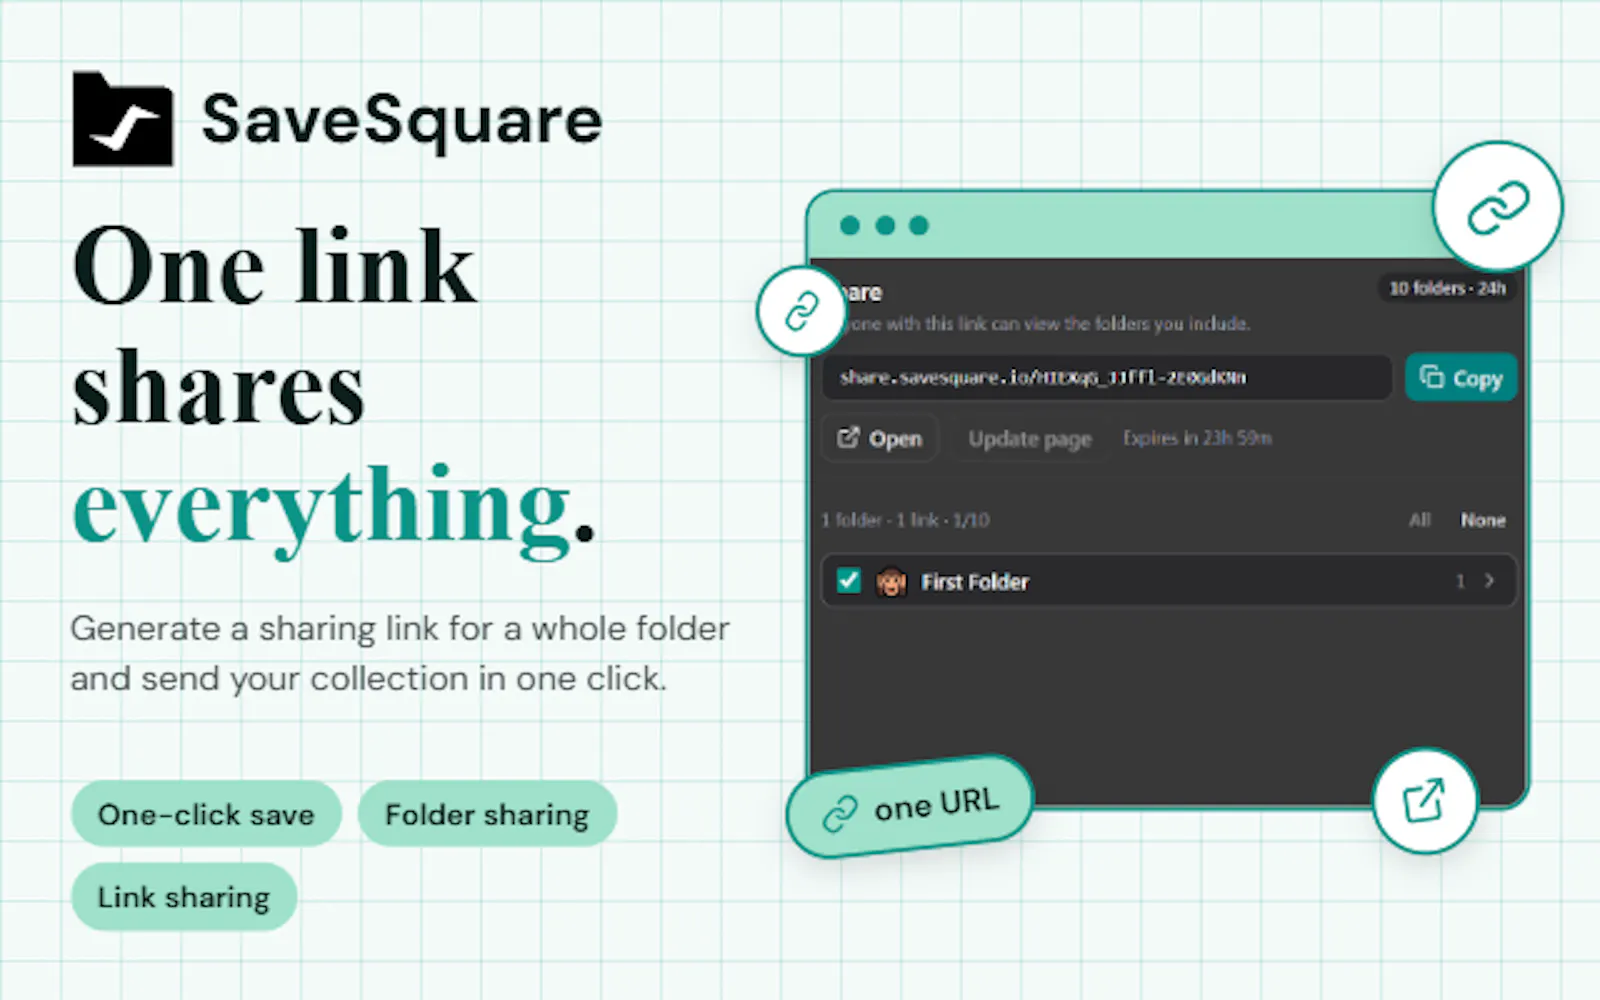Click the SaveSquare folder logo icon
1600x1000 pixels.
122,119
